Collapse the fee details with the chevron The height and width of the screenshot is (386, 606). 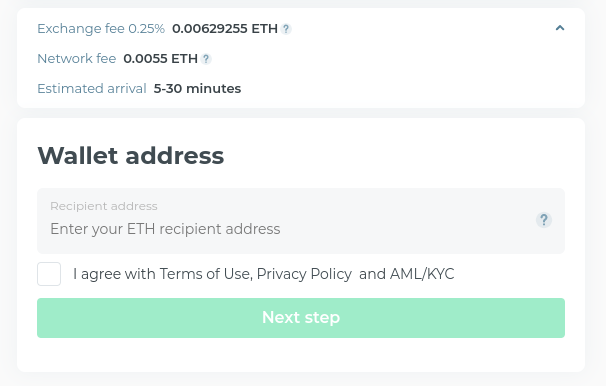click(x=560, y=28)
